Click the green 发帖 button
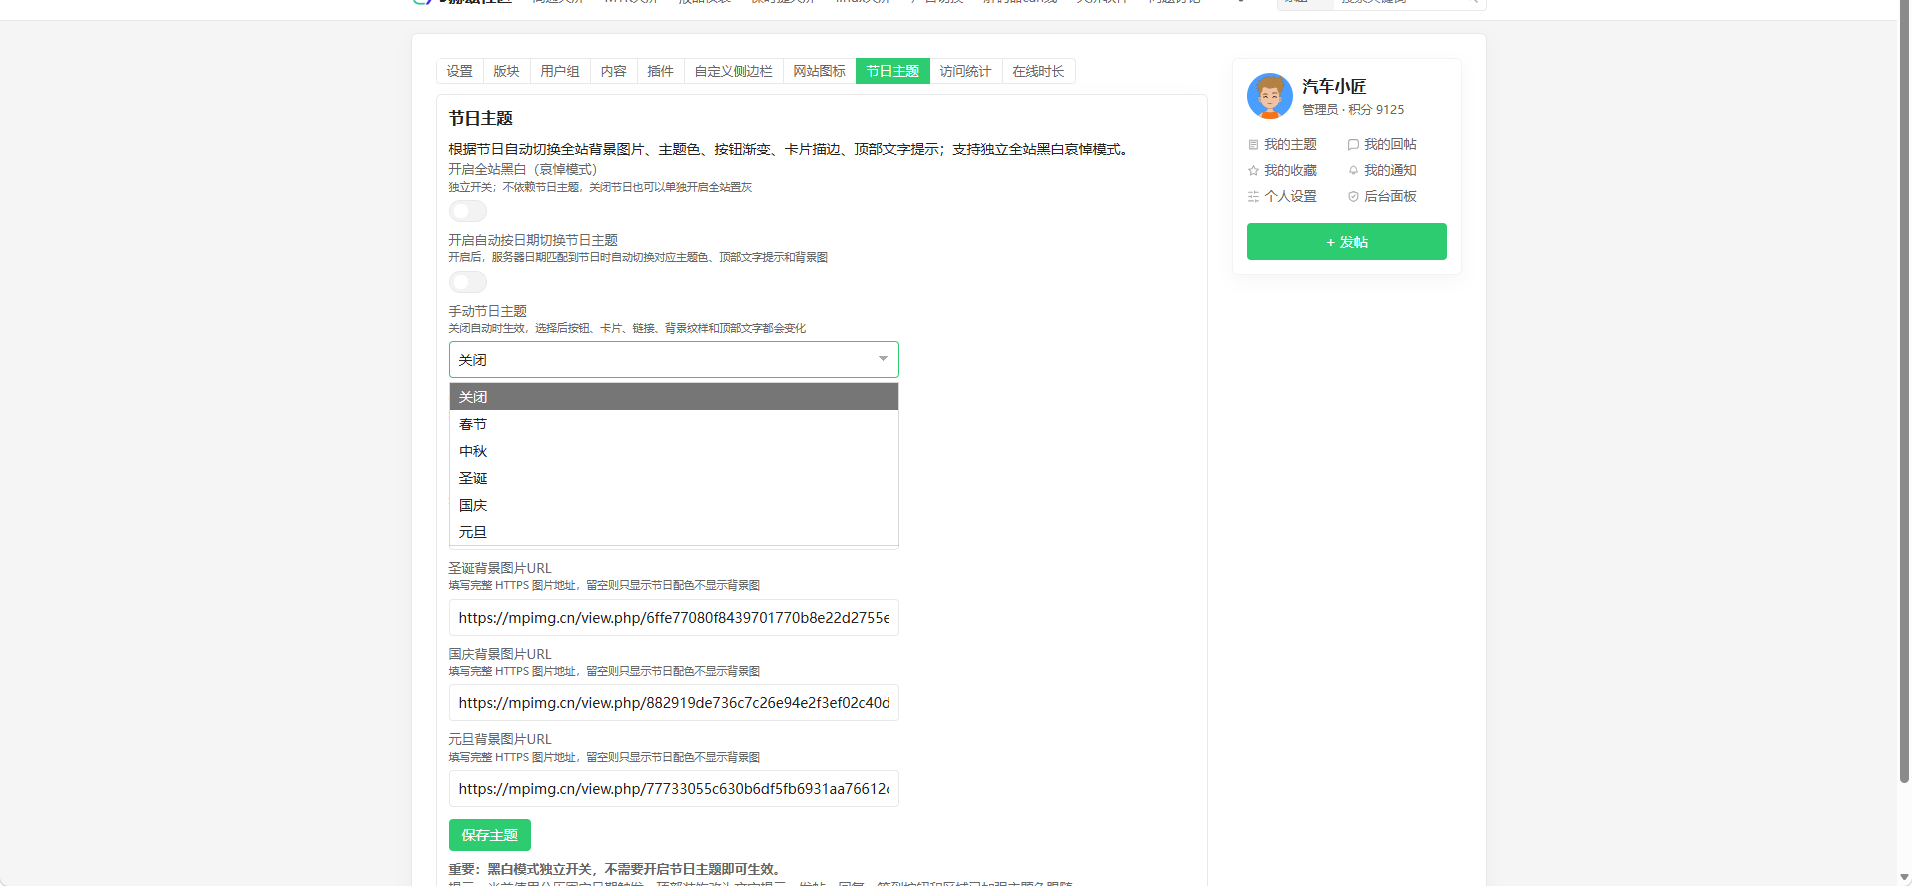Image resolution: width=1912 pixels, height=886 pixels. click(x=1347, y=242)
